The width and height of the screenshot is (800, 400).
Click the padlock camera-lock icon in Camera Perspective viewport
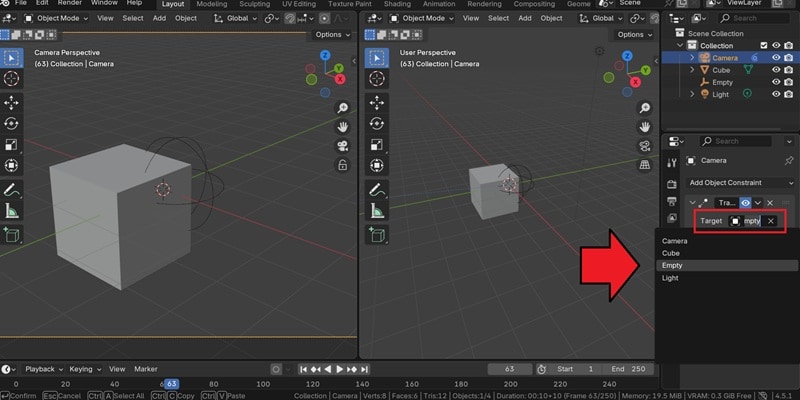[342, 165]
